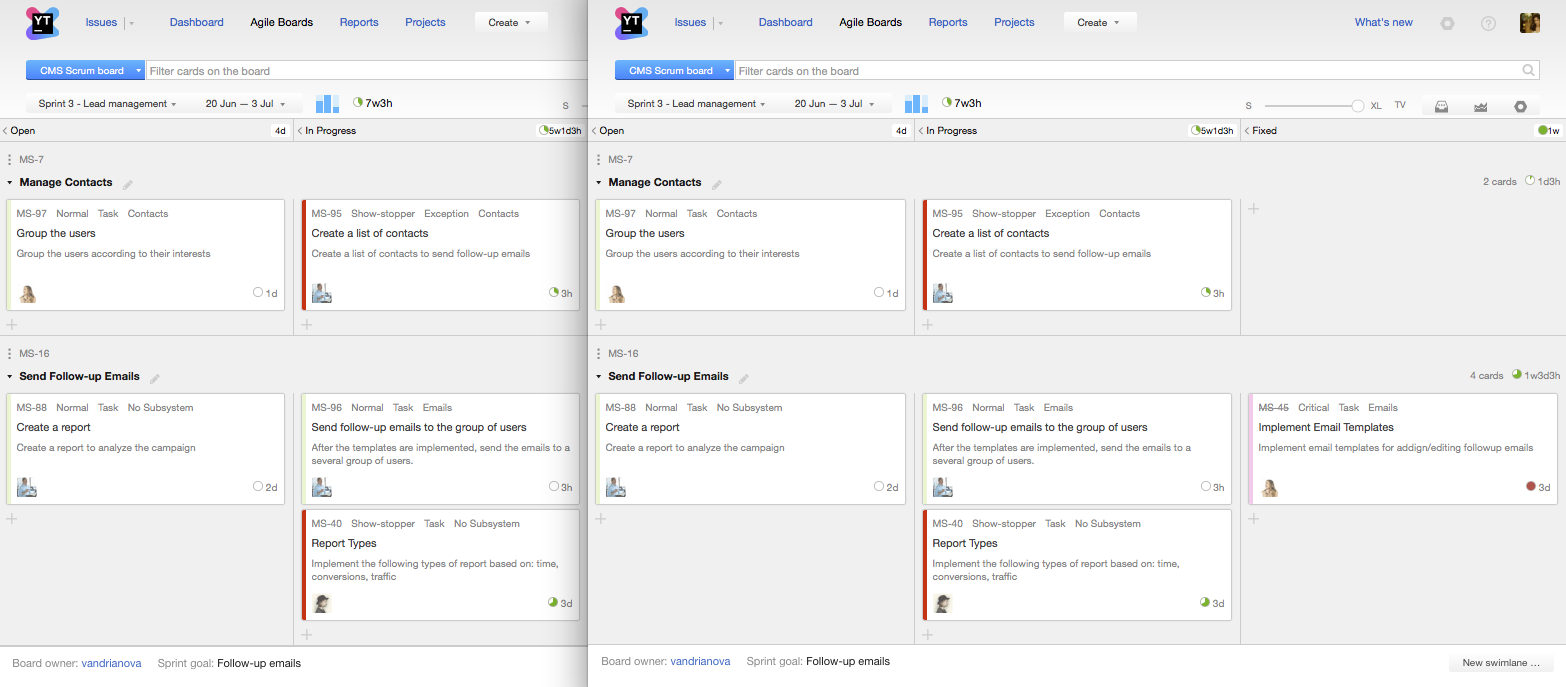Go to Issues in right window
Screen dimensions: 1566x687
(690, 22)
